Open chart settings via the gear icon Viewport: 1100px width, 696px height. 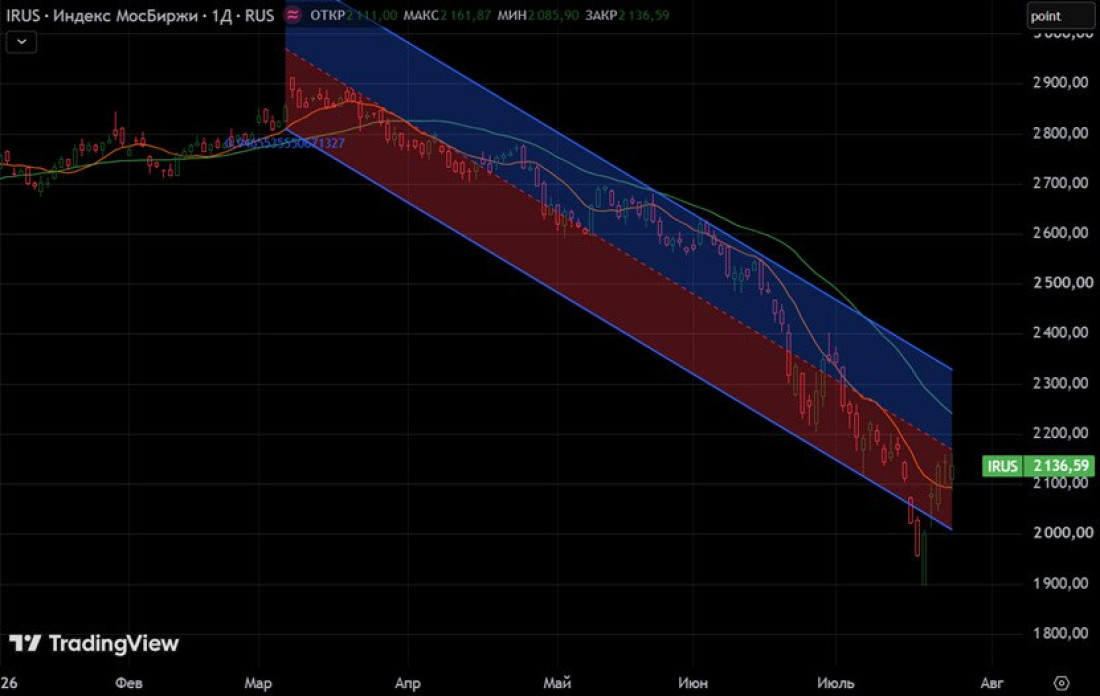coord(1061,683)
